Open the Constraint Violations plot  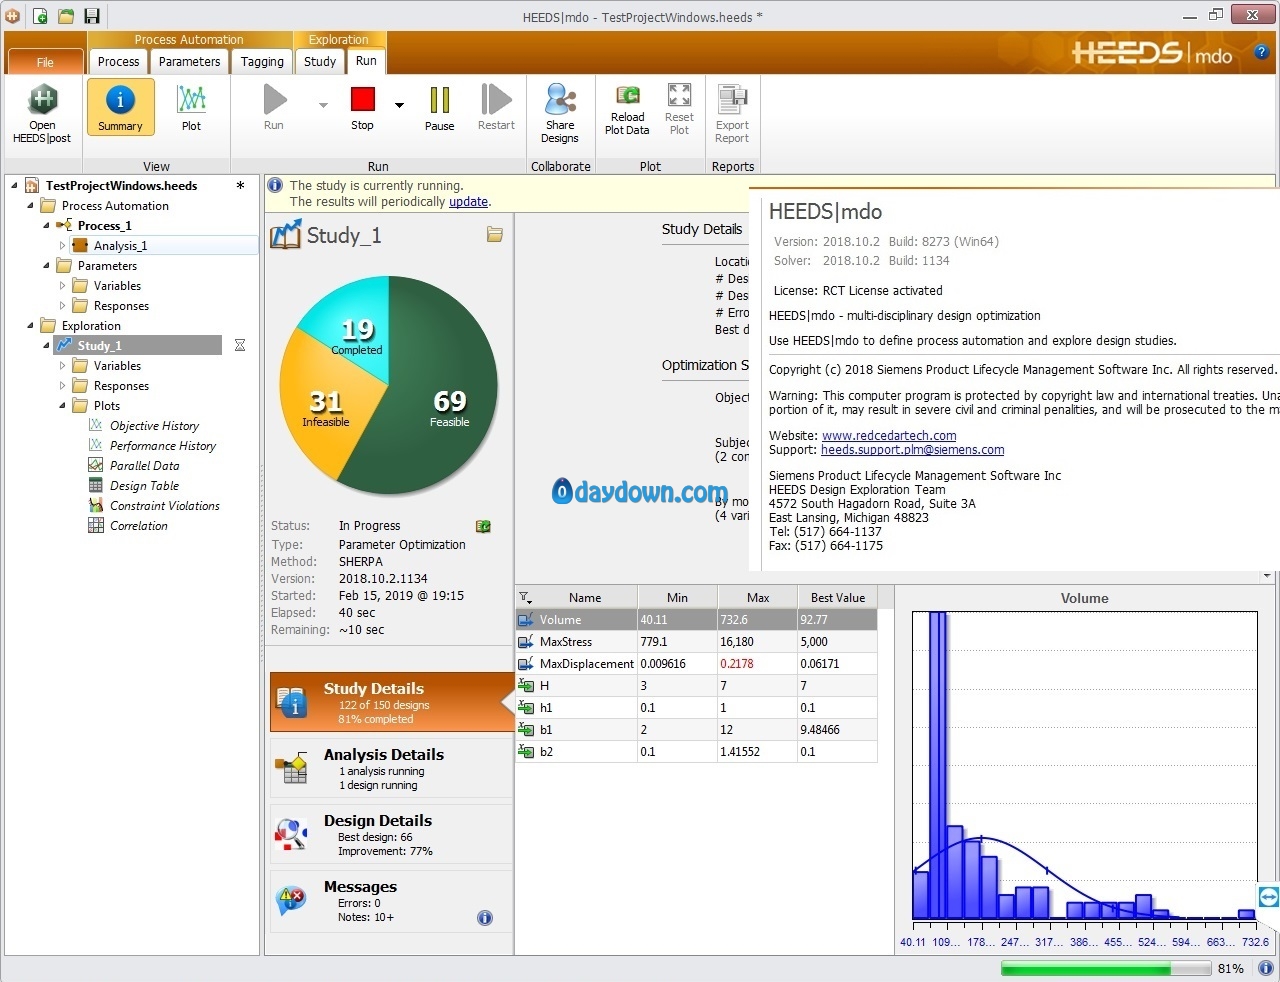click(165, 506)
